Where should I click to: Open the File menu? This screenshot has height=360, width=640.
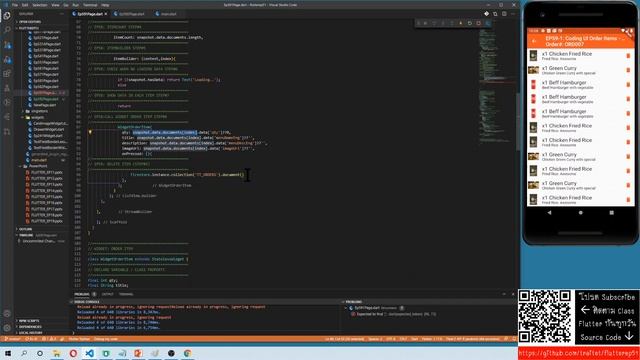tap(15, 5)
